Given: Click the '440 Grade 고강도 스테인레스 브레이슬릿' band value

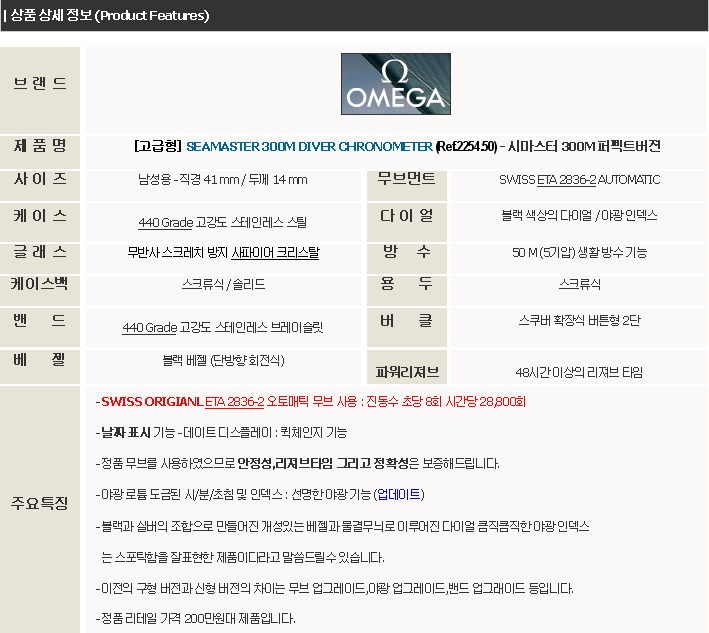Looking at the screenshot, I should click(222, 327).
